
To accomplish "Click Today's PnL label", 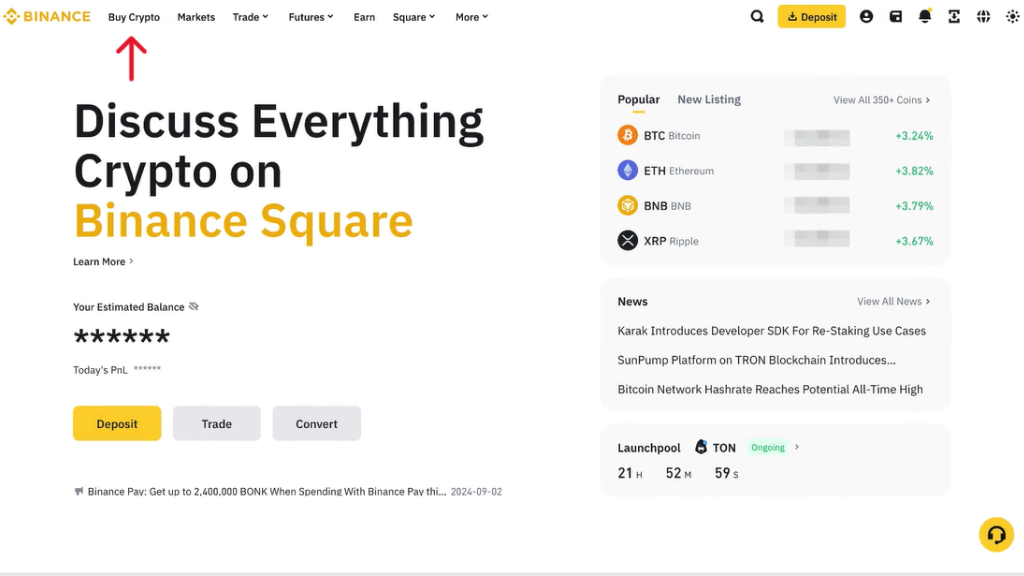I will [x=100, y=370].
